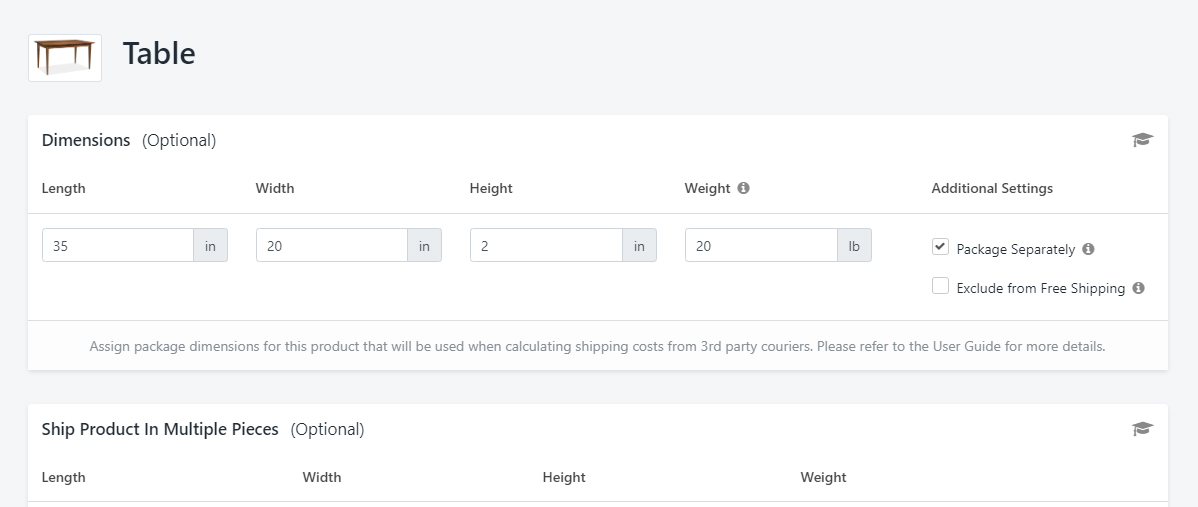Viewport: 1198px width, 507px height.
Task: Click the Exclude from Free Shipping label text
Action: tap(1040, 288)
